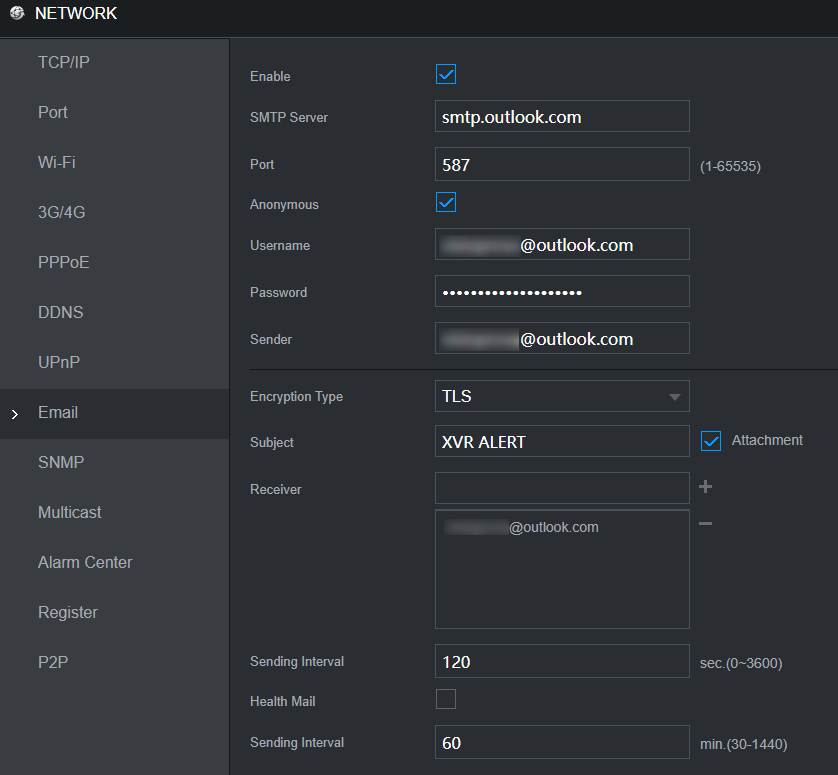Uncheck the Attachment checkbox
The width and height of the screenshot is (838, 775).
(711, 441)
